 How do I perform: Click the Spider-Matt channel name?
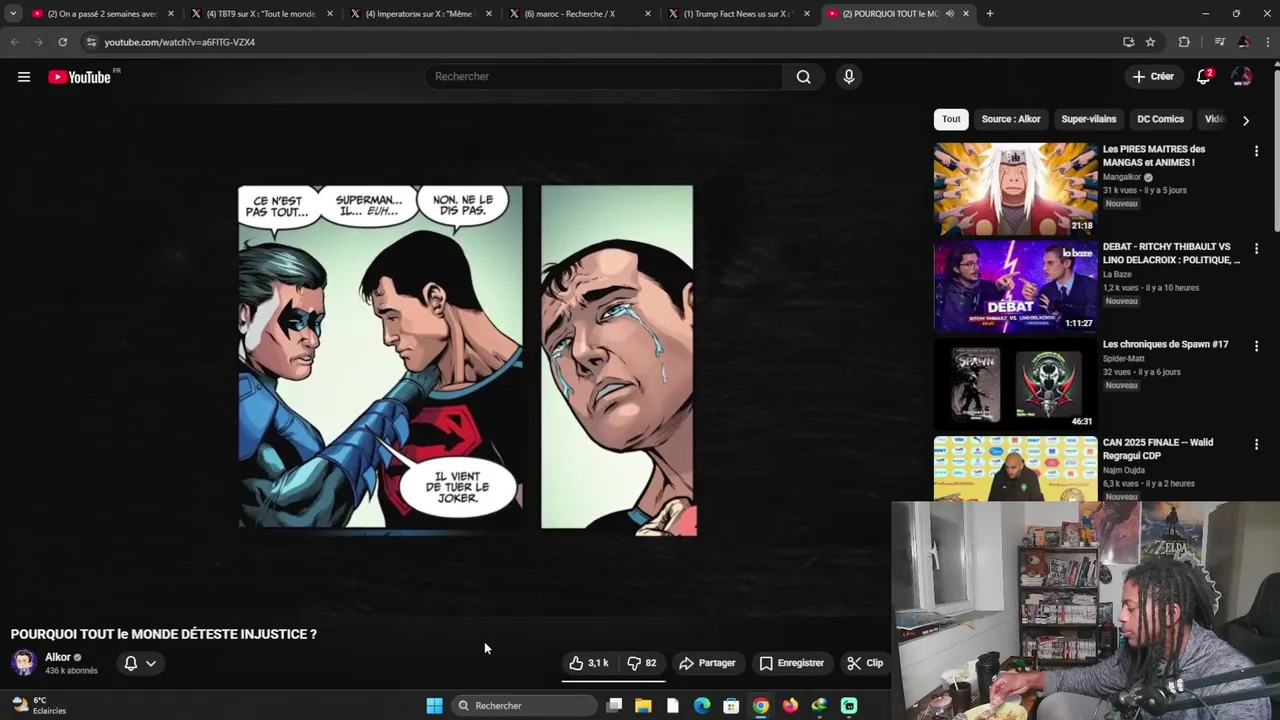point(1123,359)
